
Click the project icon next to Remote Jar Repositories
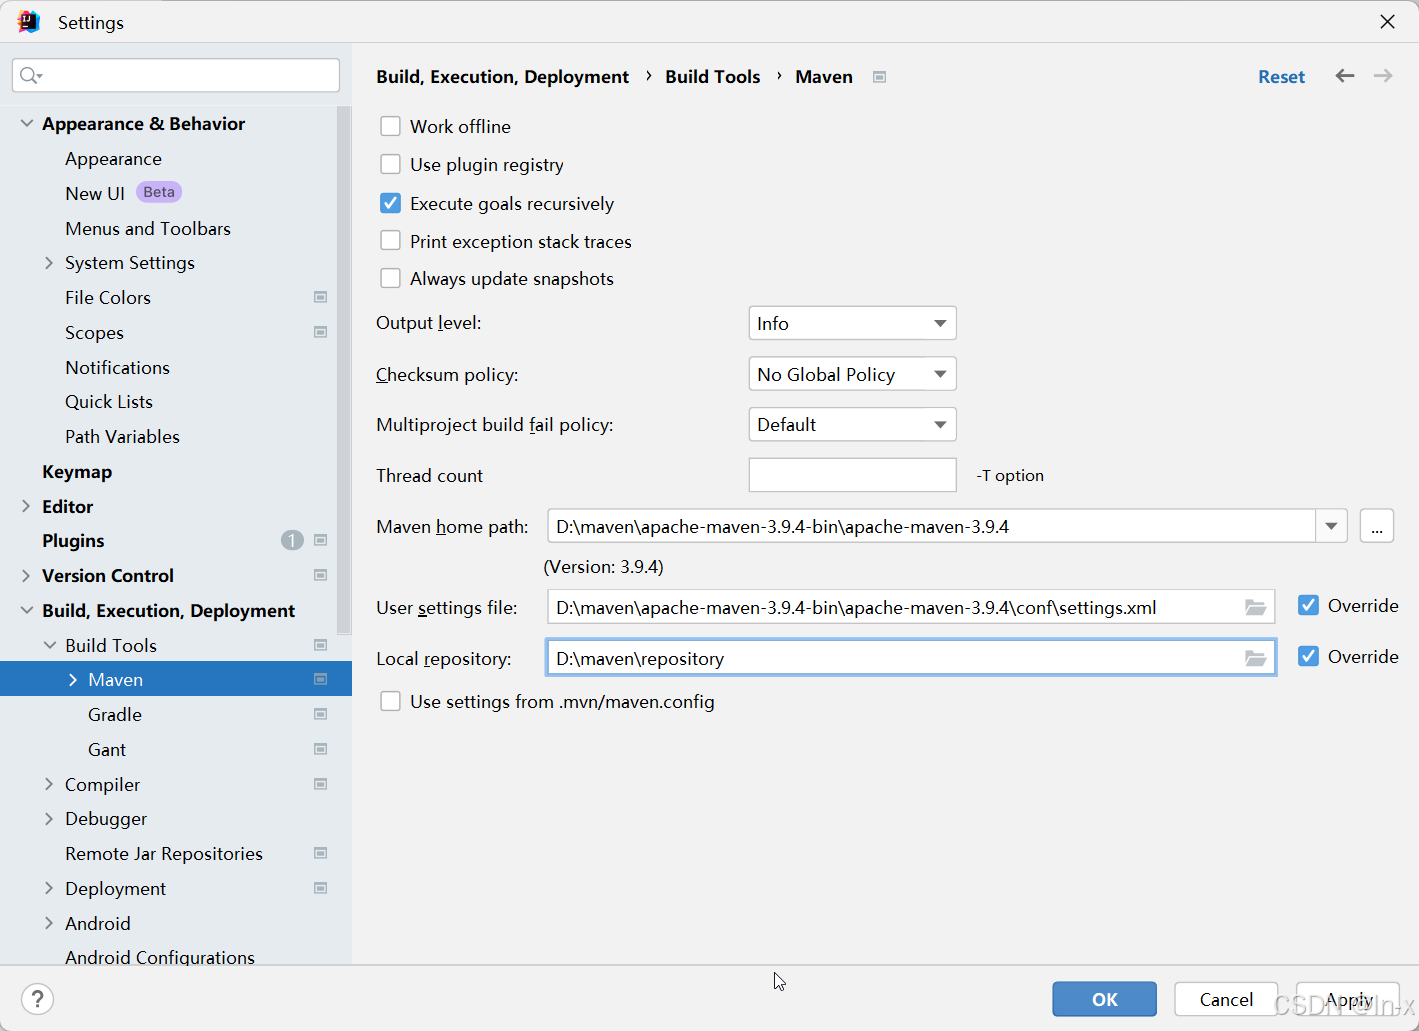tap(320, 853)
